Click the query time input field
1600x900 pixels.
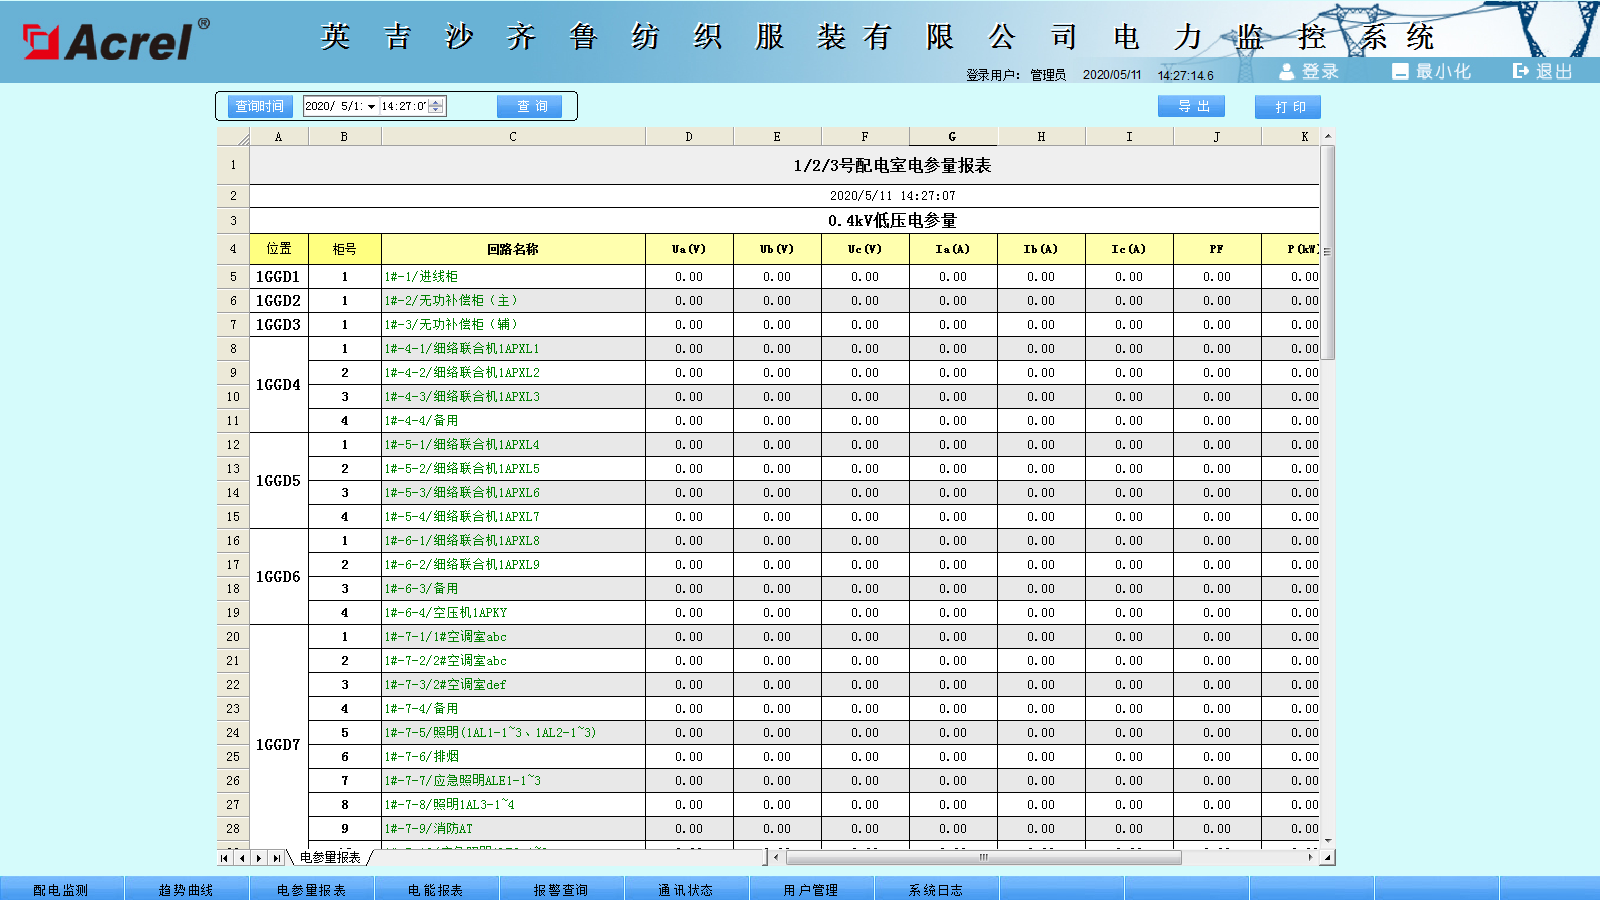coord(404,107)
